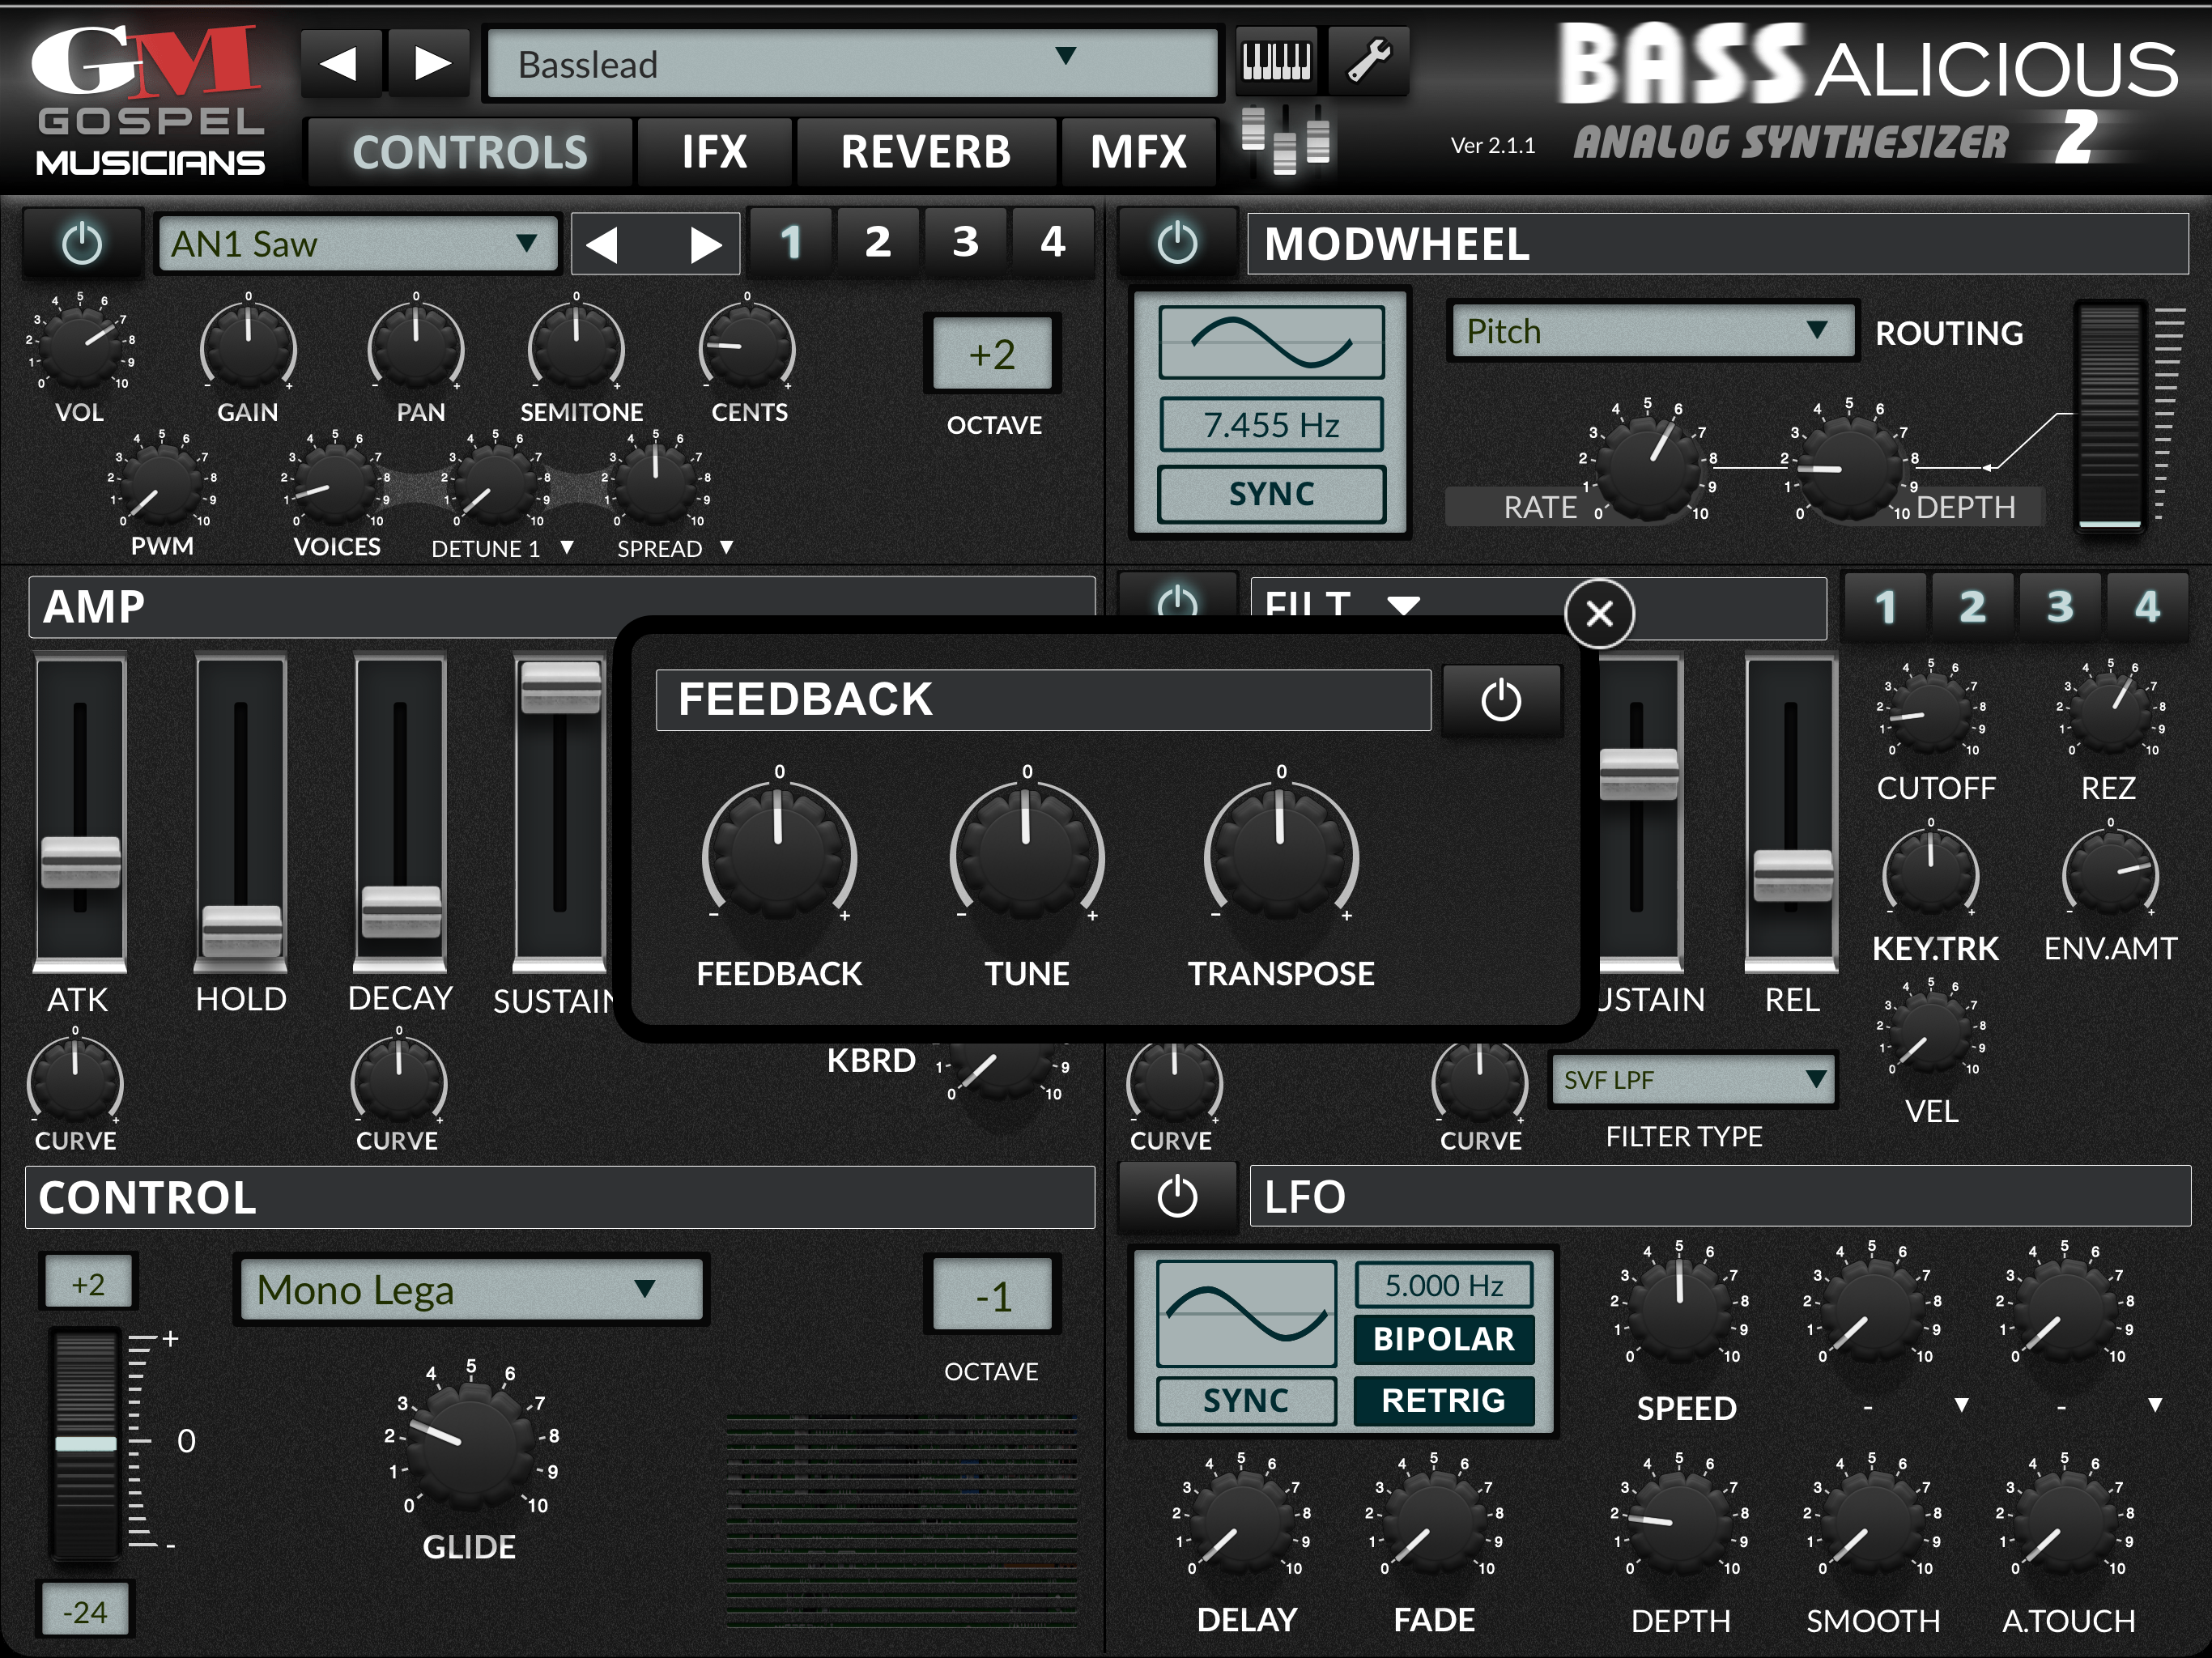Close the FEEDBACK popup window
This screenshot has height=1658, width=2212.
(1599, 614)
